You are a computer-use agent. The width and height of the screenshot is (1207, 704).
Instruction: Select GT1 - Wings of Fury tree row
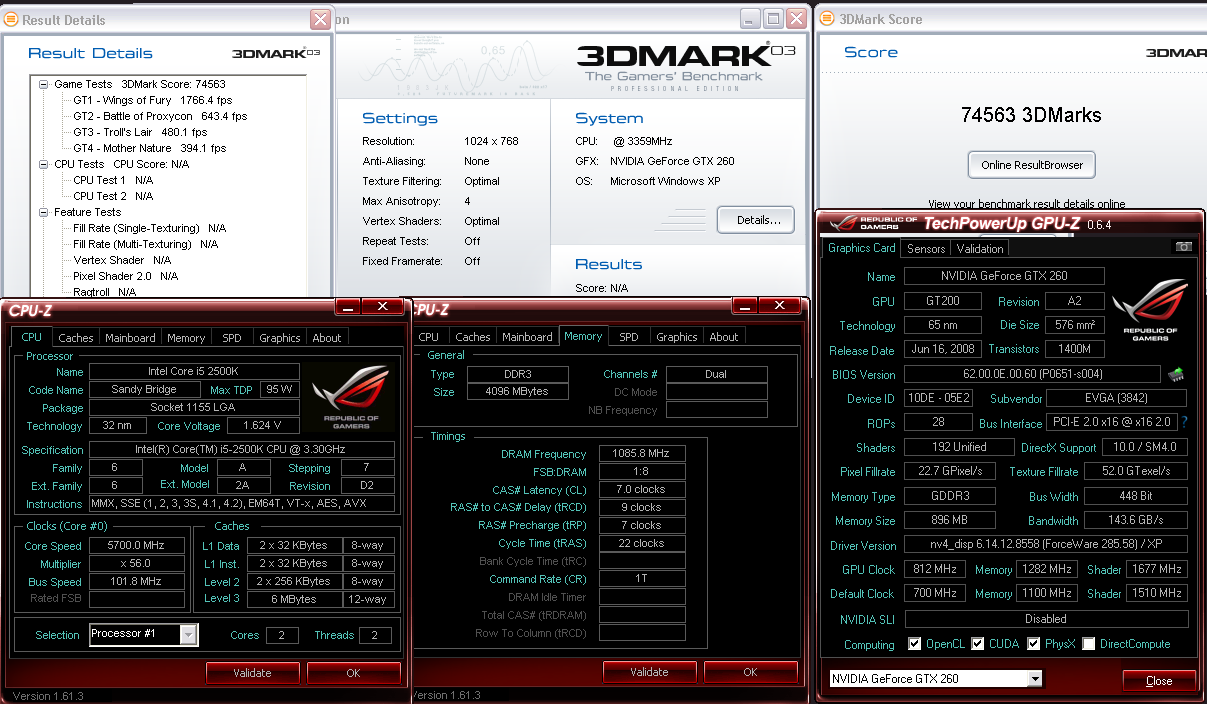coord(153,100)
